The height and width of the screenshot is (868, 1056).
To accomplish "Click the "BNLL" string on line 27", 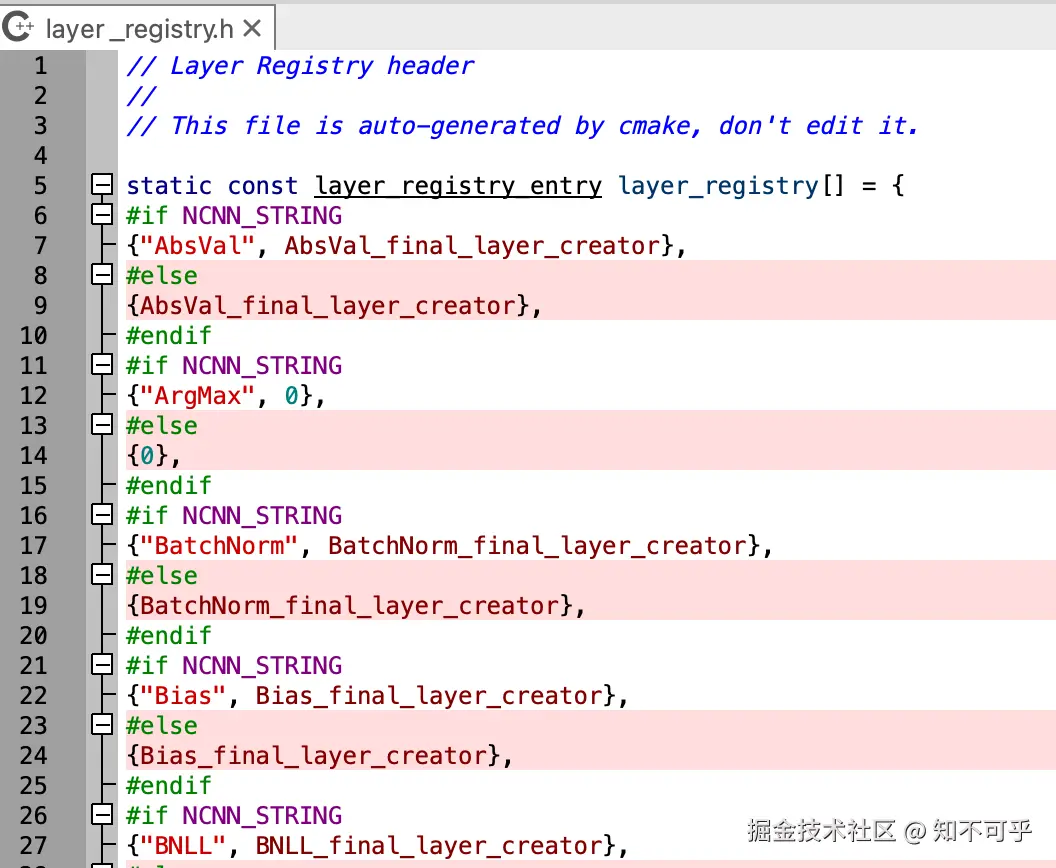I will click(x=183, y=846).
